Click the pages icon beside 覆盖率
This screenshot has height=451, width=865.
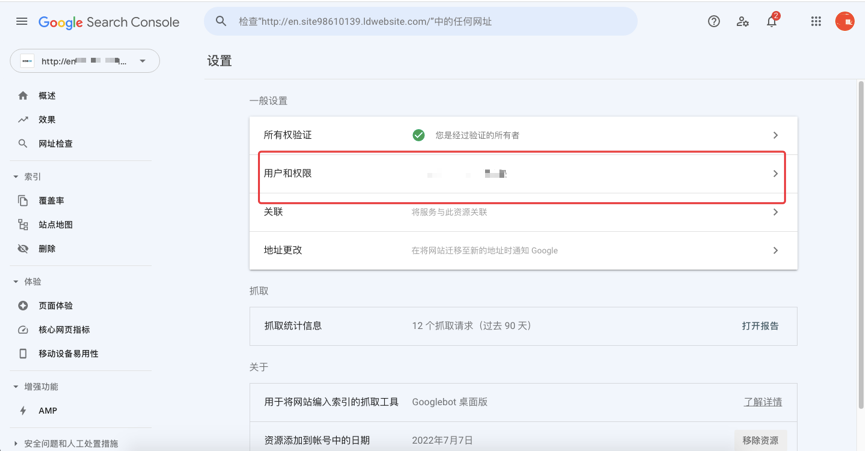[23, 201]
